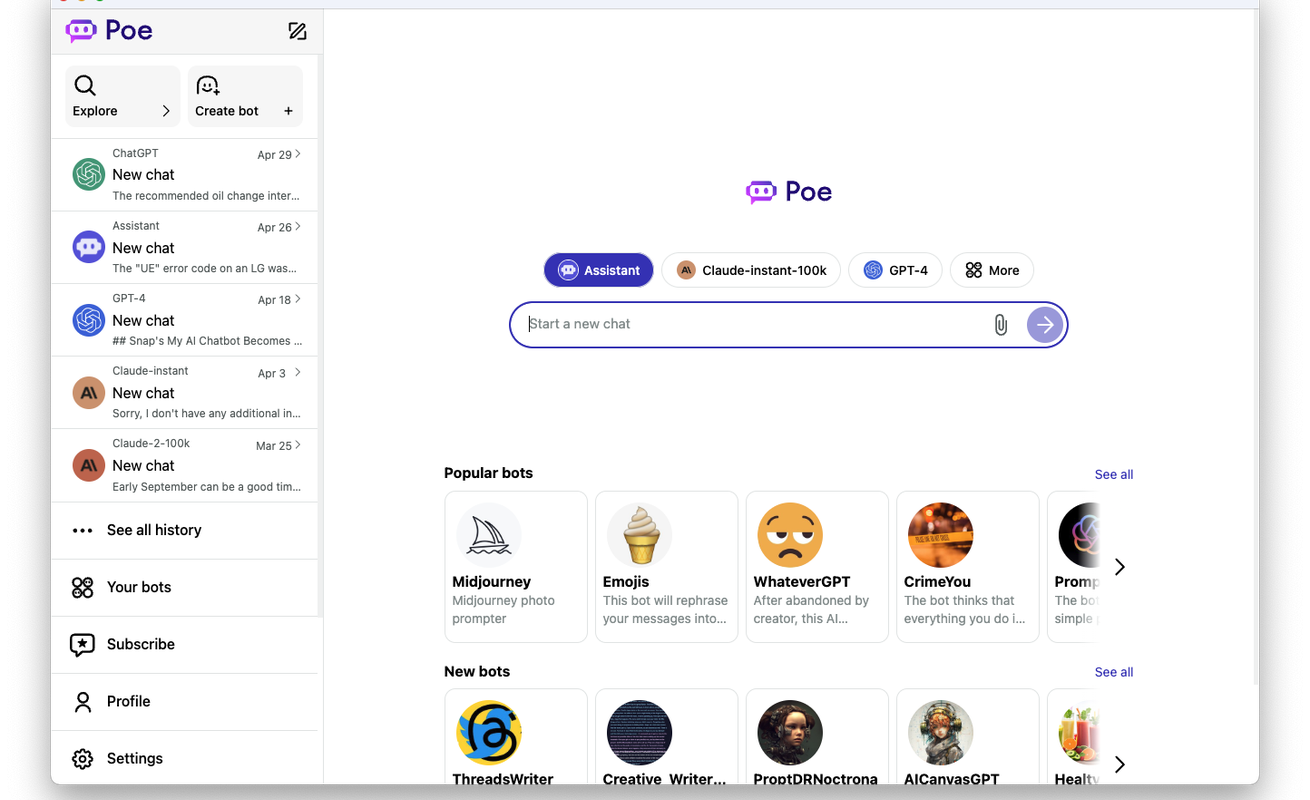Click the plus sign on Create bot

pos(288,111)
